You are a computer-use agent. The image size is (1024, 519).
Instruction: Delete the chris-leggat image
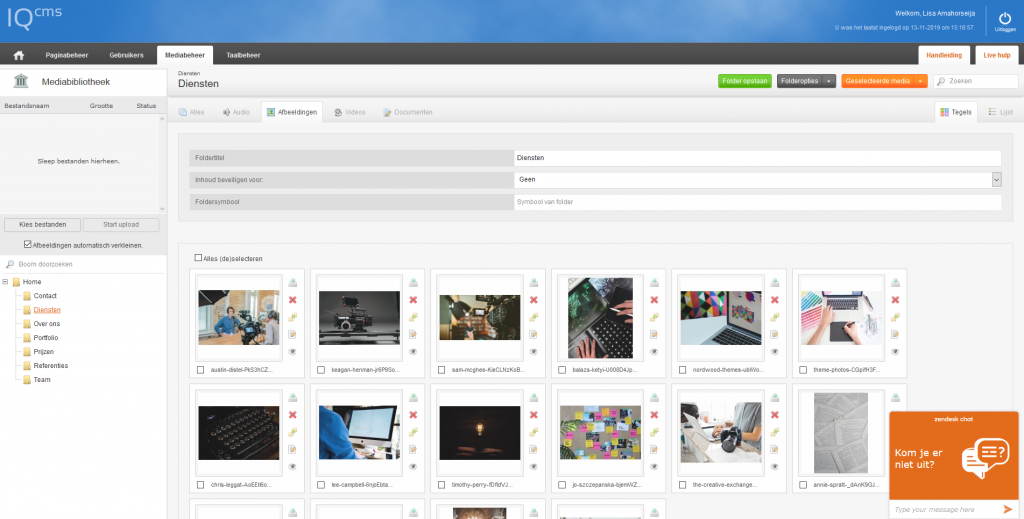point(293,415)
